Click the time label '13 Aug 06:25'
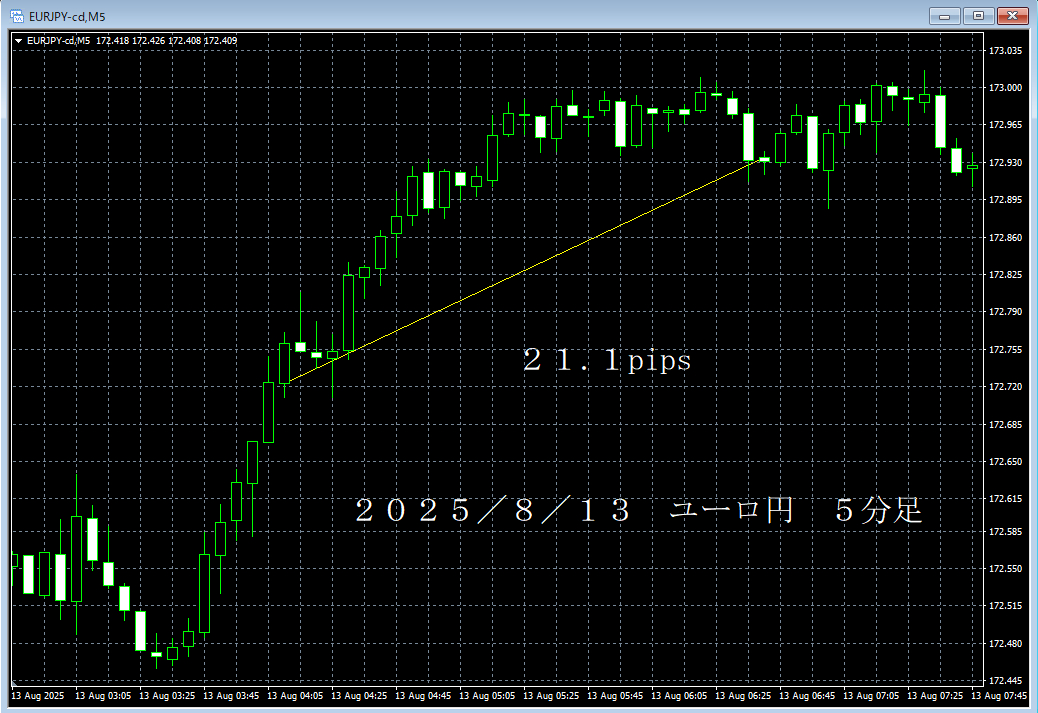The image size is (1038, 713). [743, 695]
